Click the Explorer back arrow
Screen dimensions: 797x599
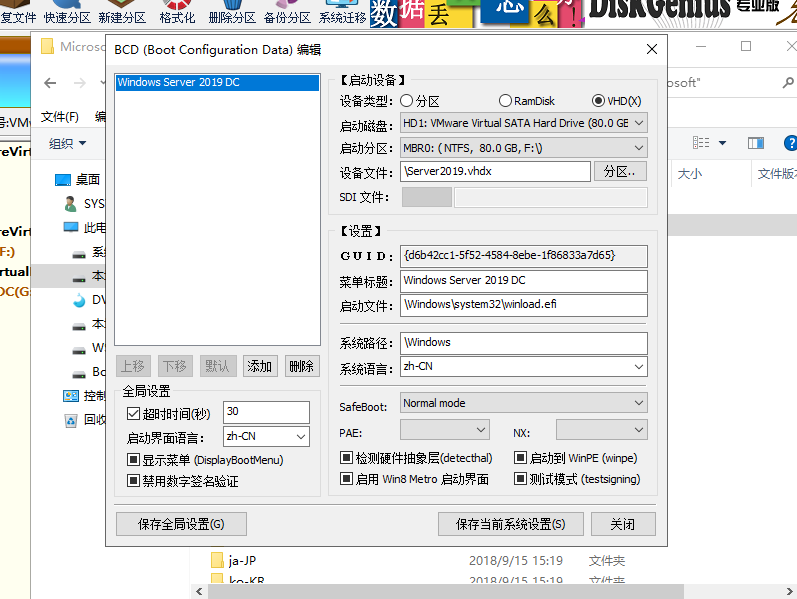tap(50, 82)
